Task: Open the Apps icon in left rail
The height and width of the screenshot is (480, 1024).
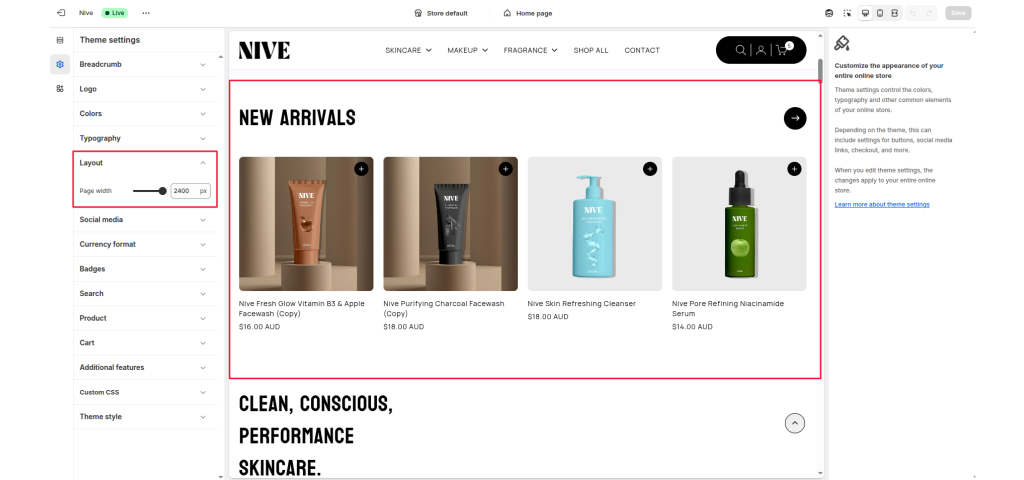Action: tap(60, 89)
